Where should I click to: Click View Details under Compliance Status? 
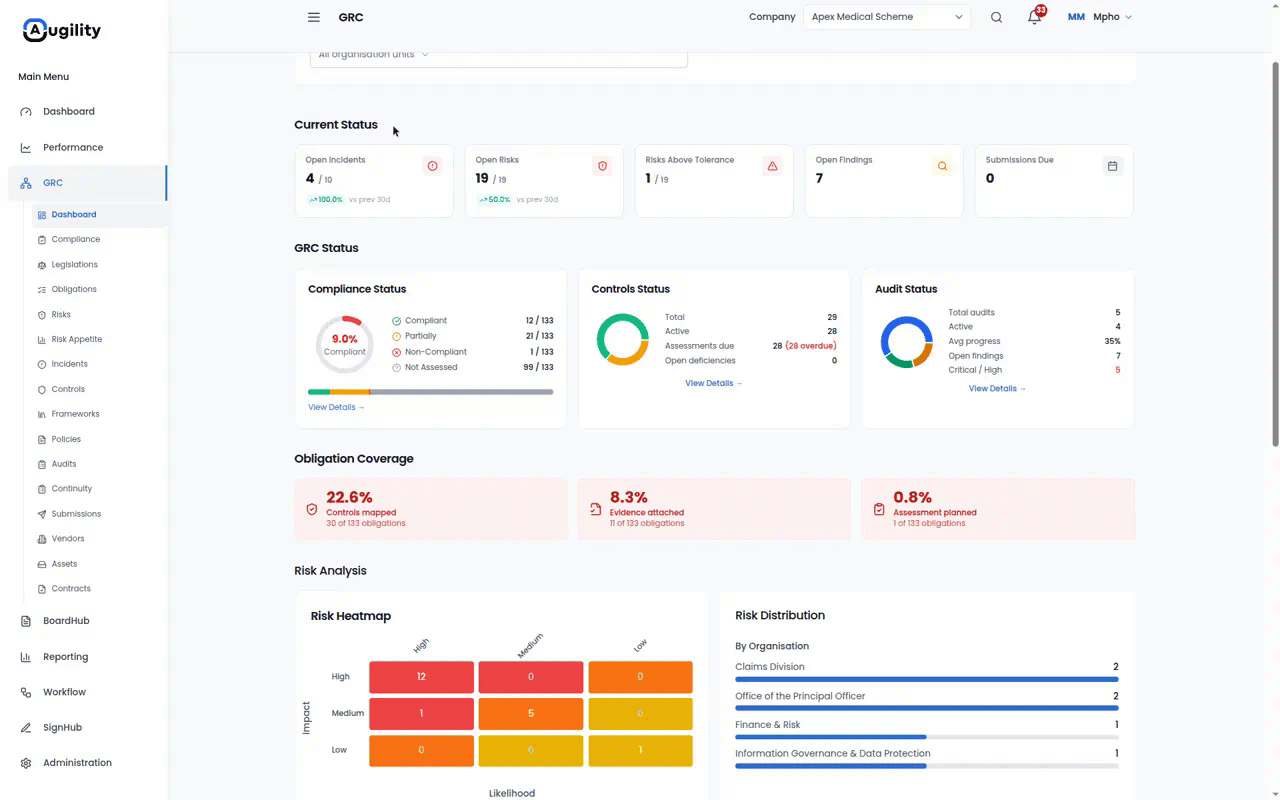pos(336,407)
